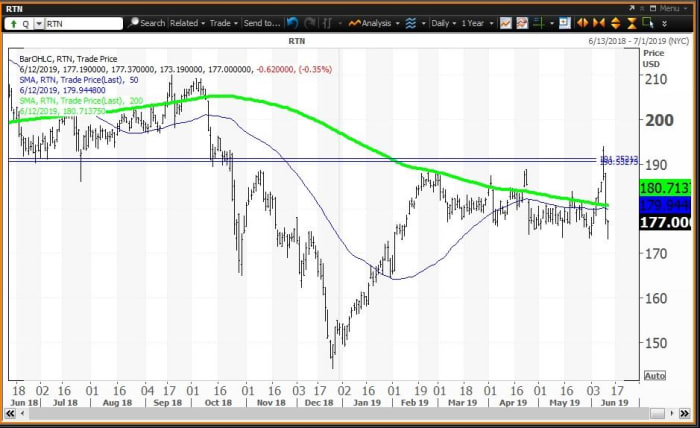Image resolution: width=700 pixels, height=428 pixels.
Task: Click the greyed redo arrow icon
Action: pyautogui.click(x=309, y=23)
